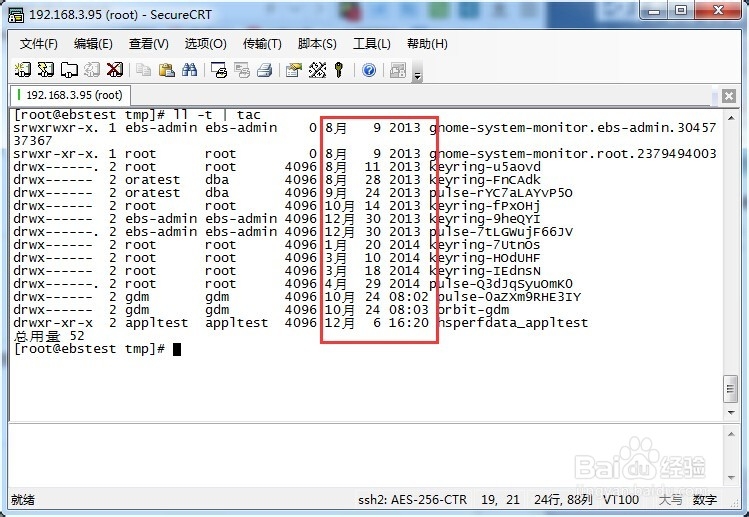Click the VT100 status bar entry
Screen dimensions: 749x517
click(x=621, y=500)
